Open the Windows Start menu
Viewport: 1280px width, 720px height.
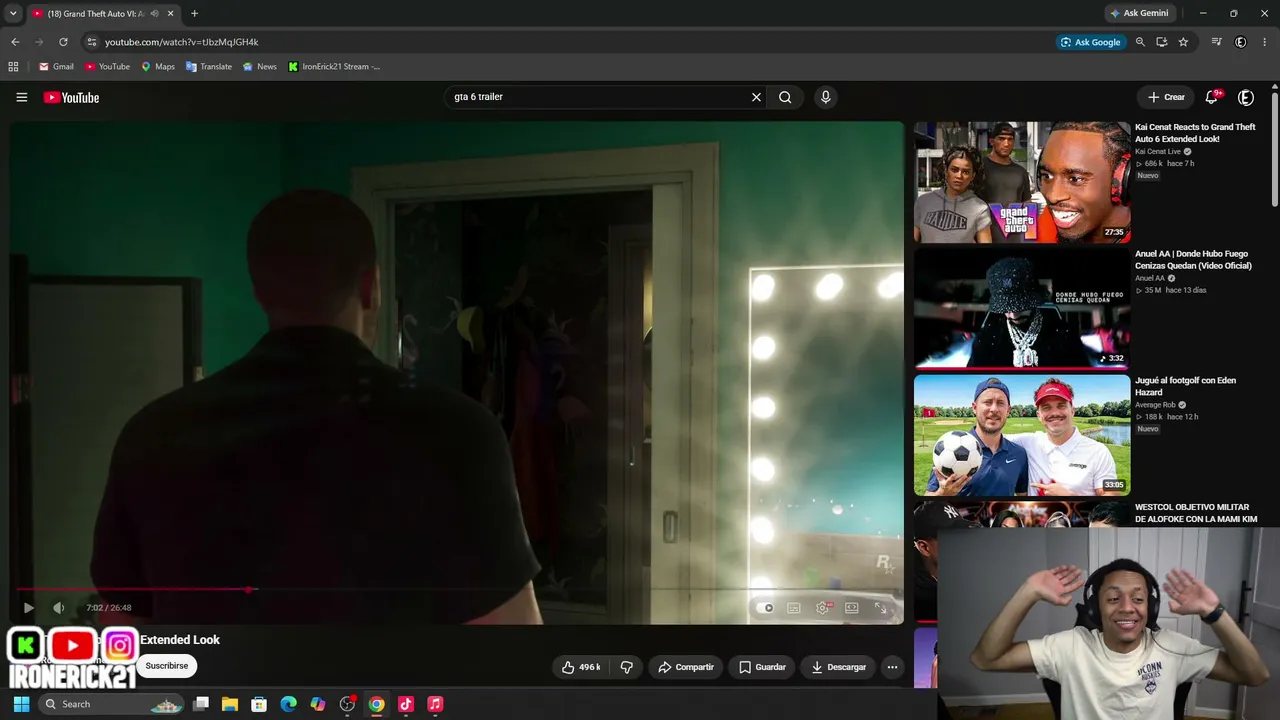(x=21, y=704)
